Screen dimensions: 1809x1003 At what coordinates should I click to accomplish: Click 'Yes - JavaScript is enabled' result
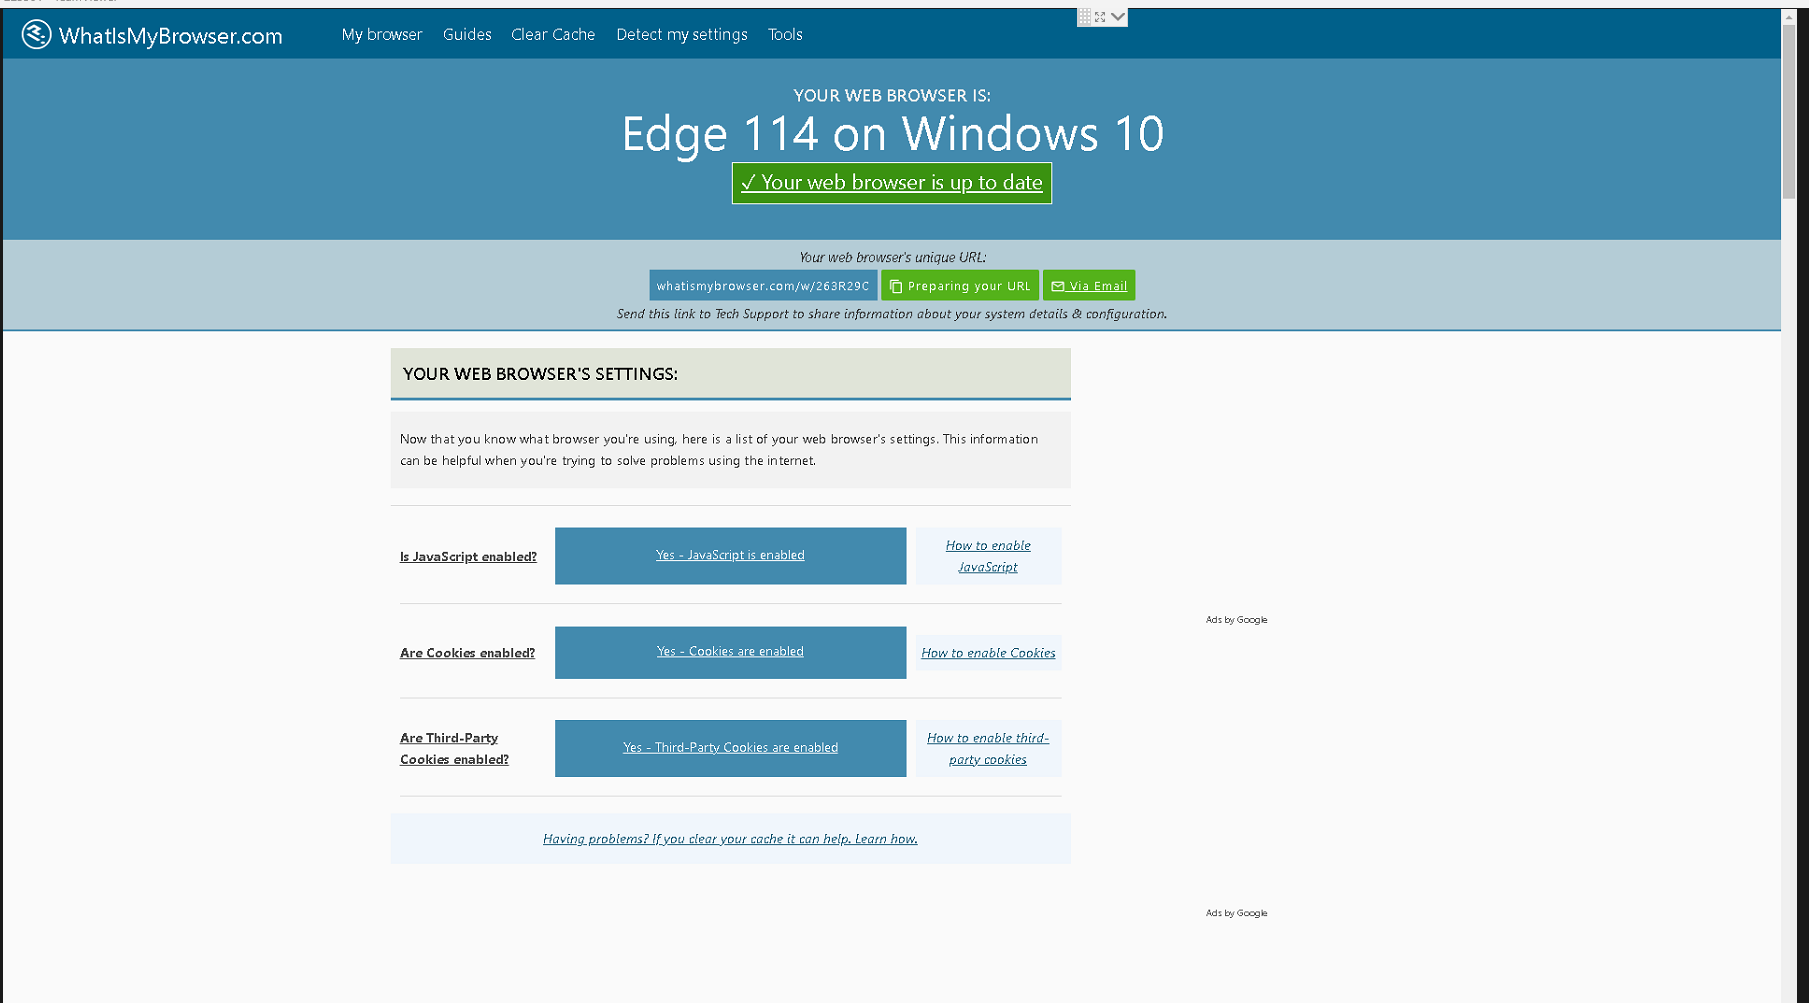tap(730, 555)
